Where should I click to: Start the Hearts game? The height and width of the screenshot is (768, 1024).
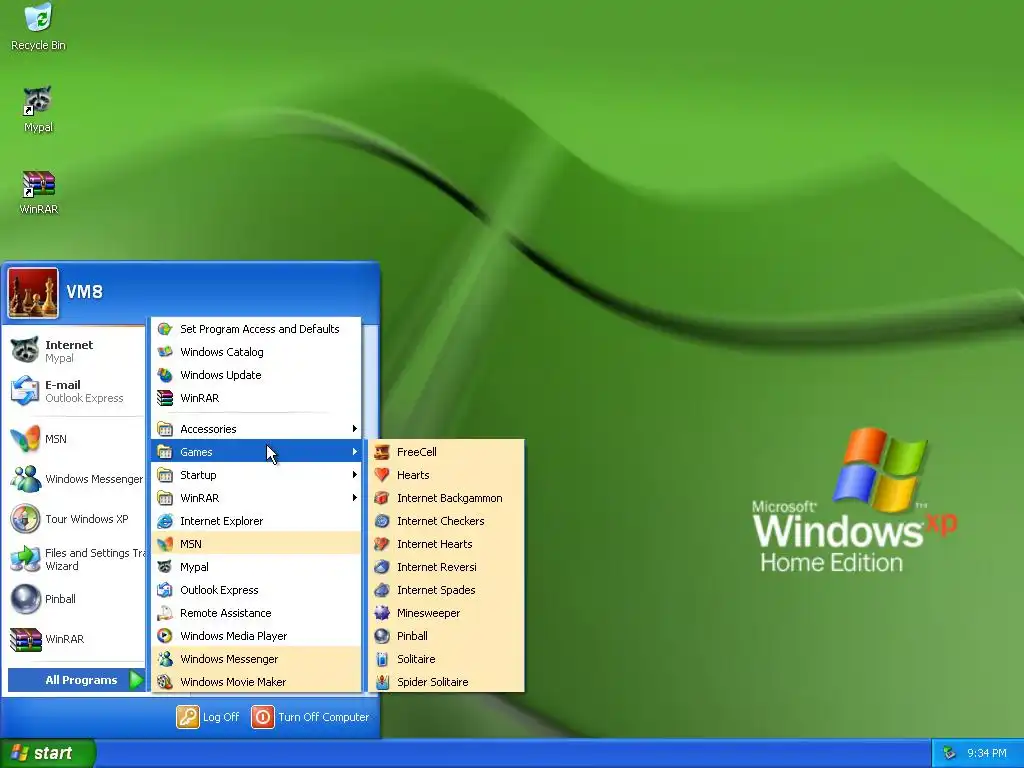(x=447, y=475)
